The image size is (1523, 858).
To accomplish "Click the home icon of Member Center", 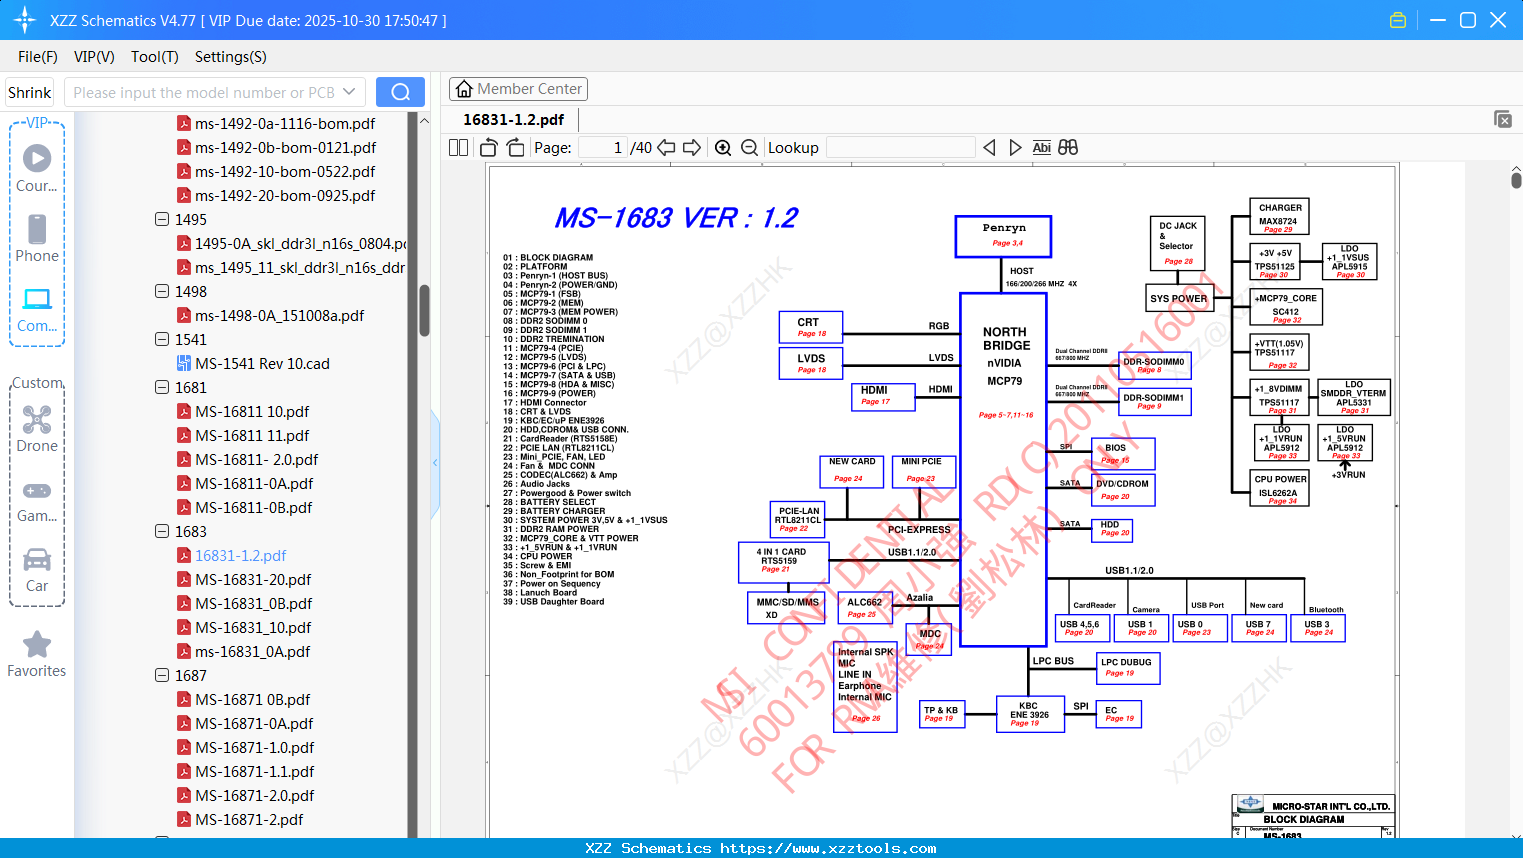I will pyautogui.click(x=464, y=89).
